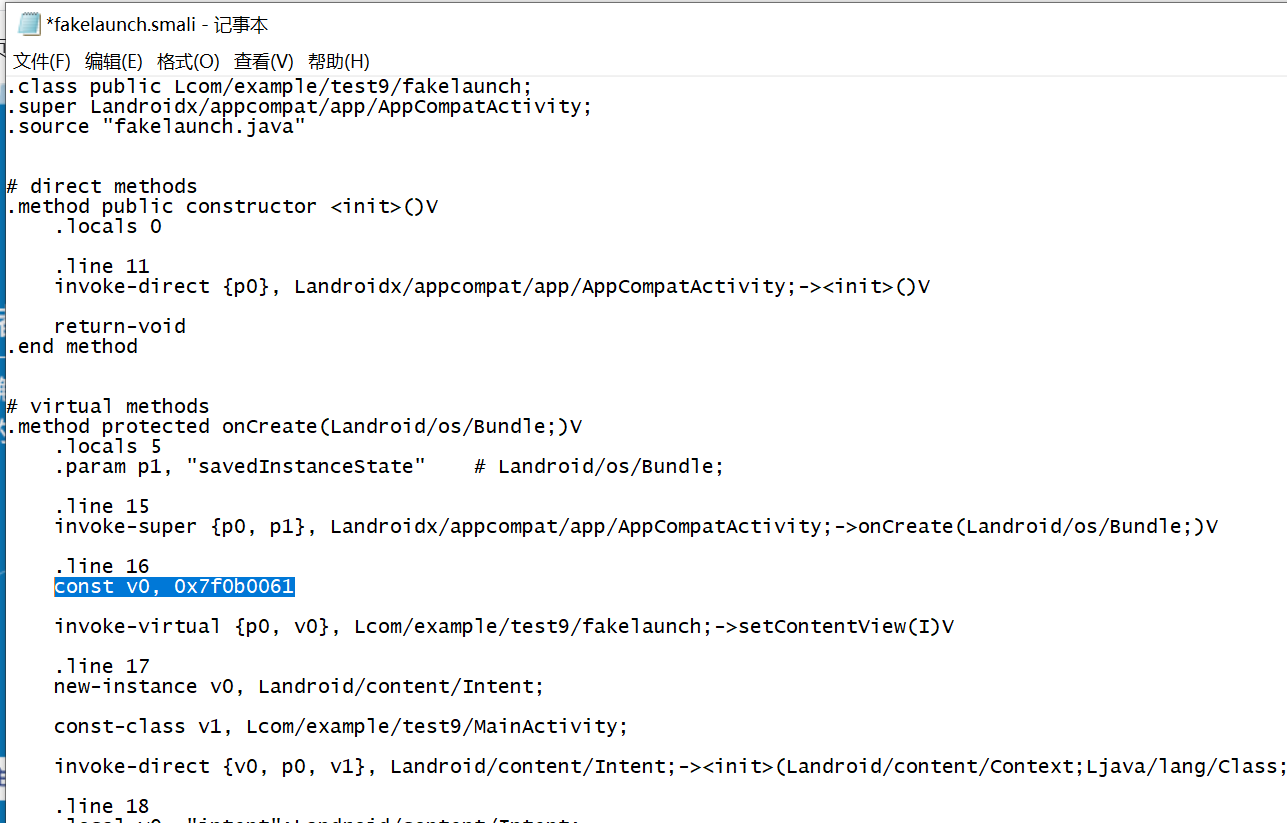The image size is (1287, 823).
Task: Click the highlighted const v0, 0x7f0b0061 line
Action: pos(174,586)
